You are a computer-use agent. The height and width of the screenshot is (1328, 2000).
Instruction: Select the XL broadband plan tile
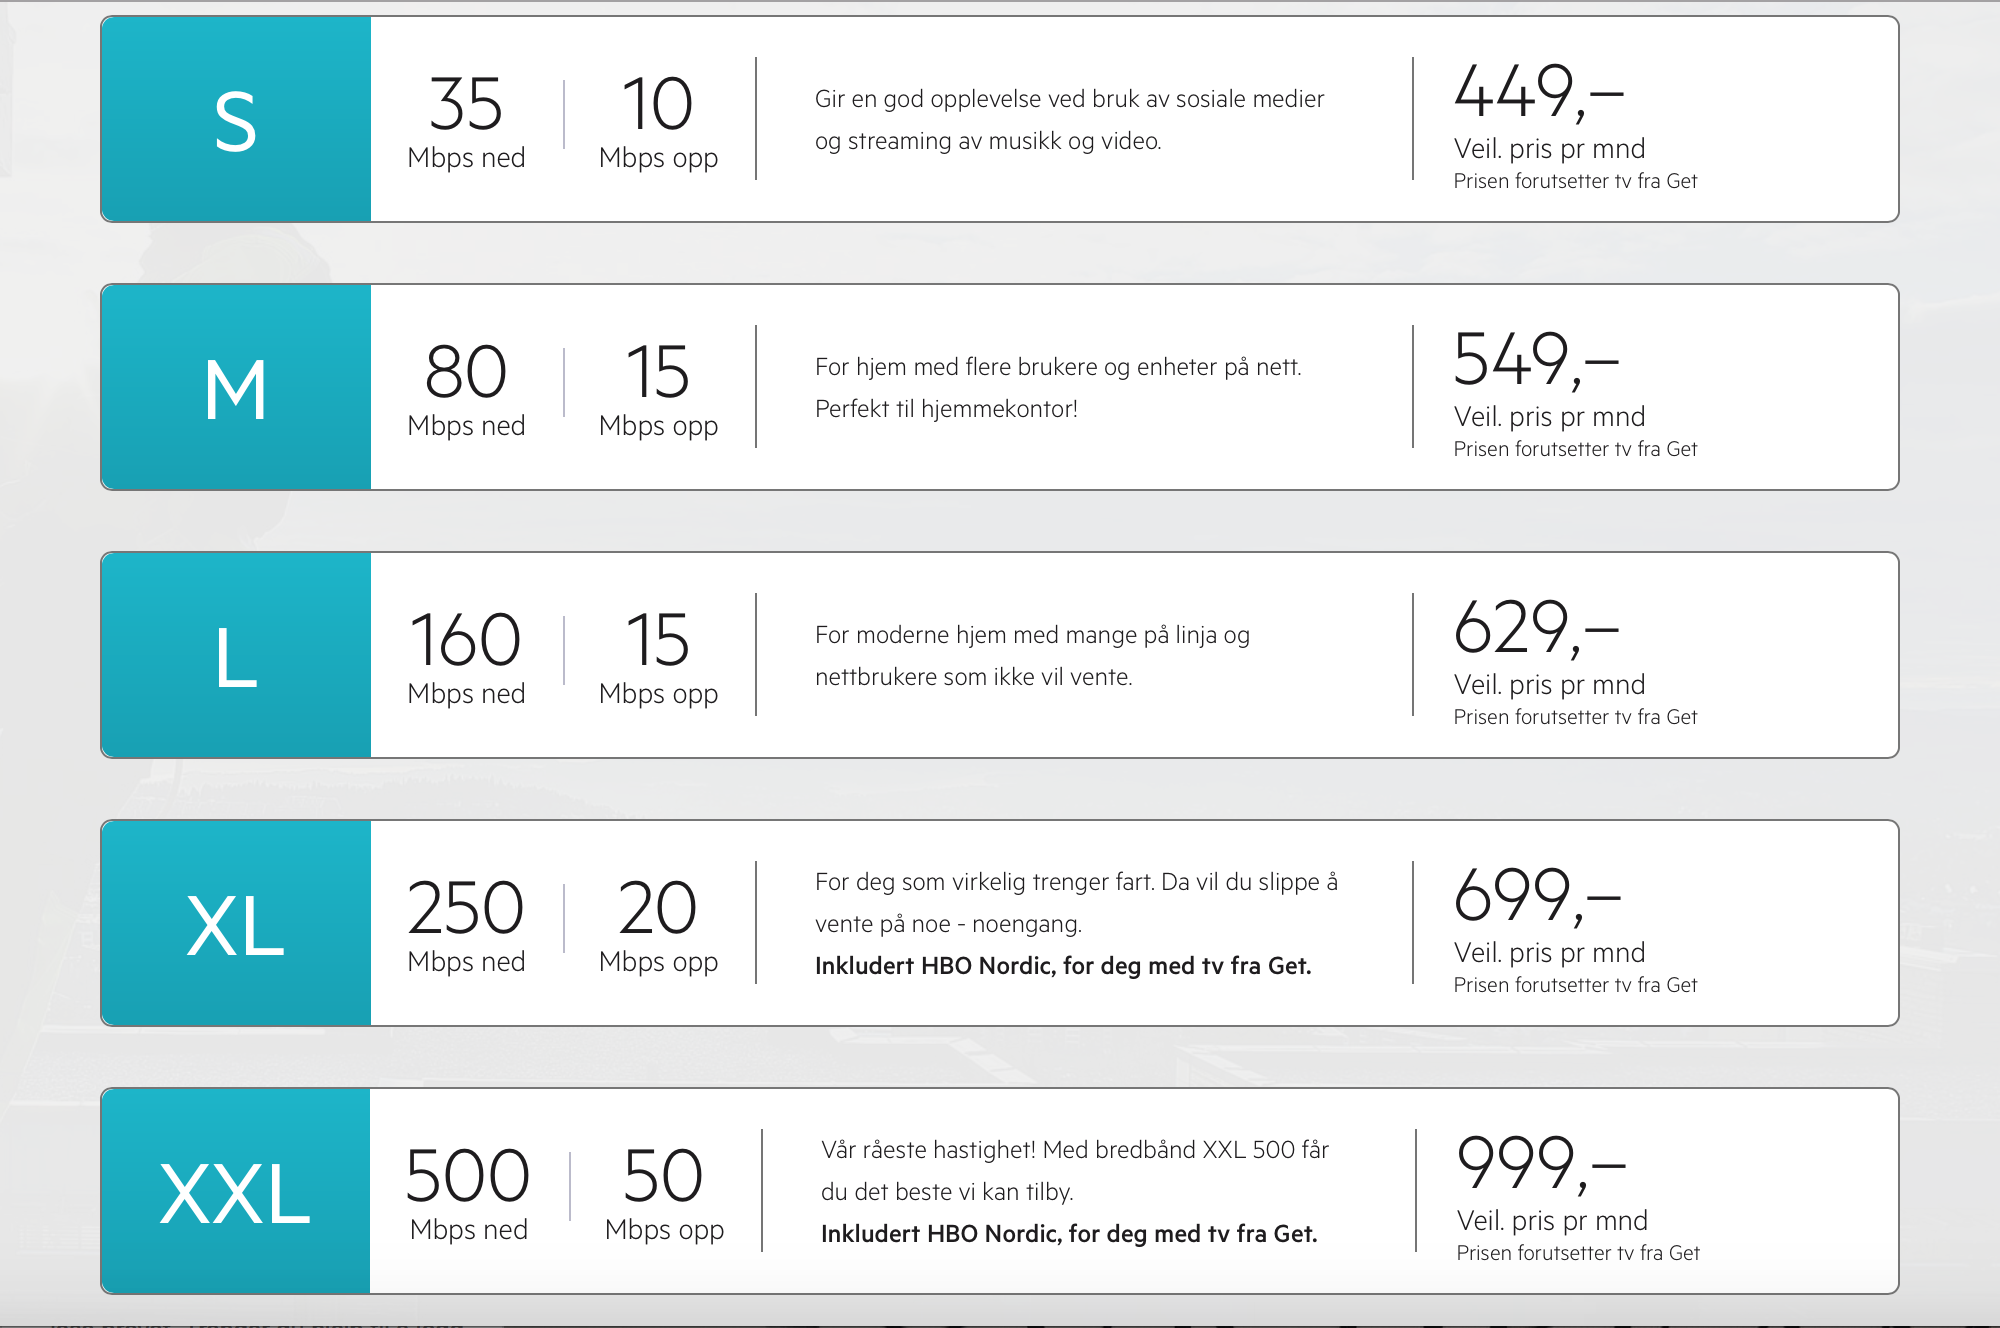1000,923
